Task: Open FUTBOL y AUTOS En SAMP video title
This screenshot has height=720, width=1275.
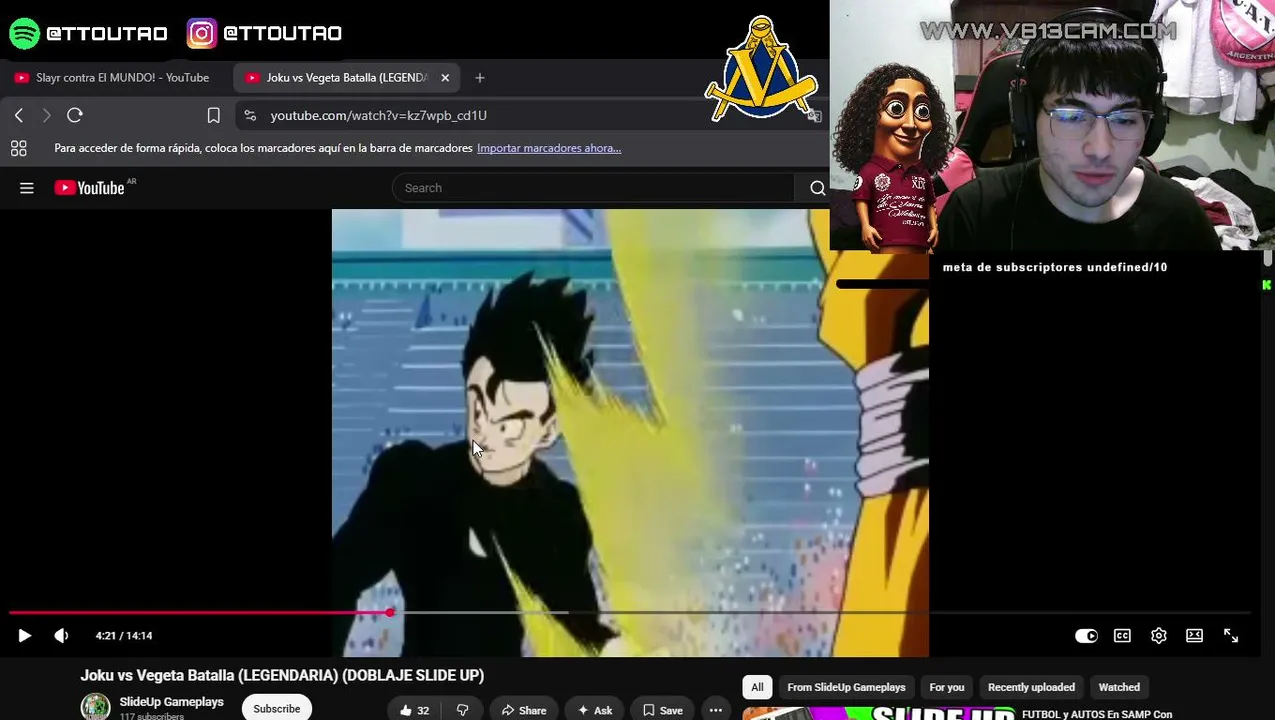Action: (x=1097, y=714)
